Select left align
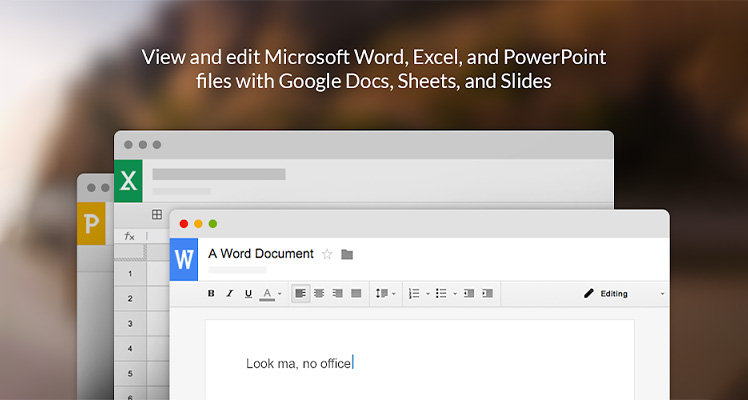 (x=301, y=294)
